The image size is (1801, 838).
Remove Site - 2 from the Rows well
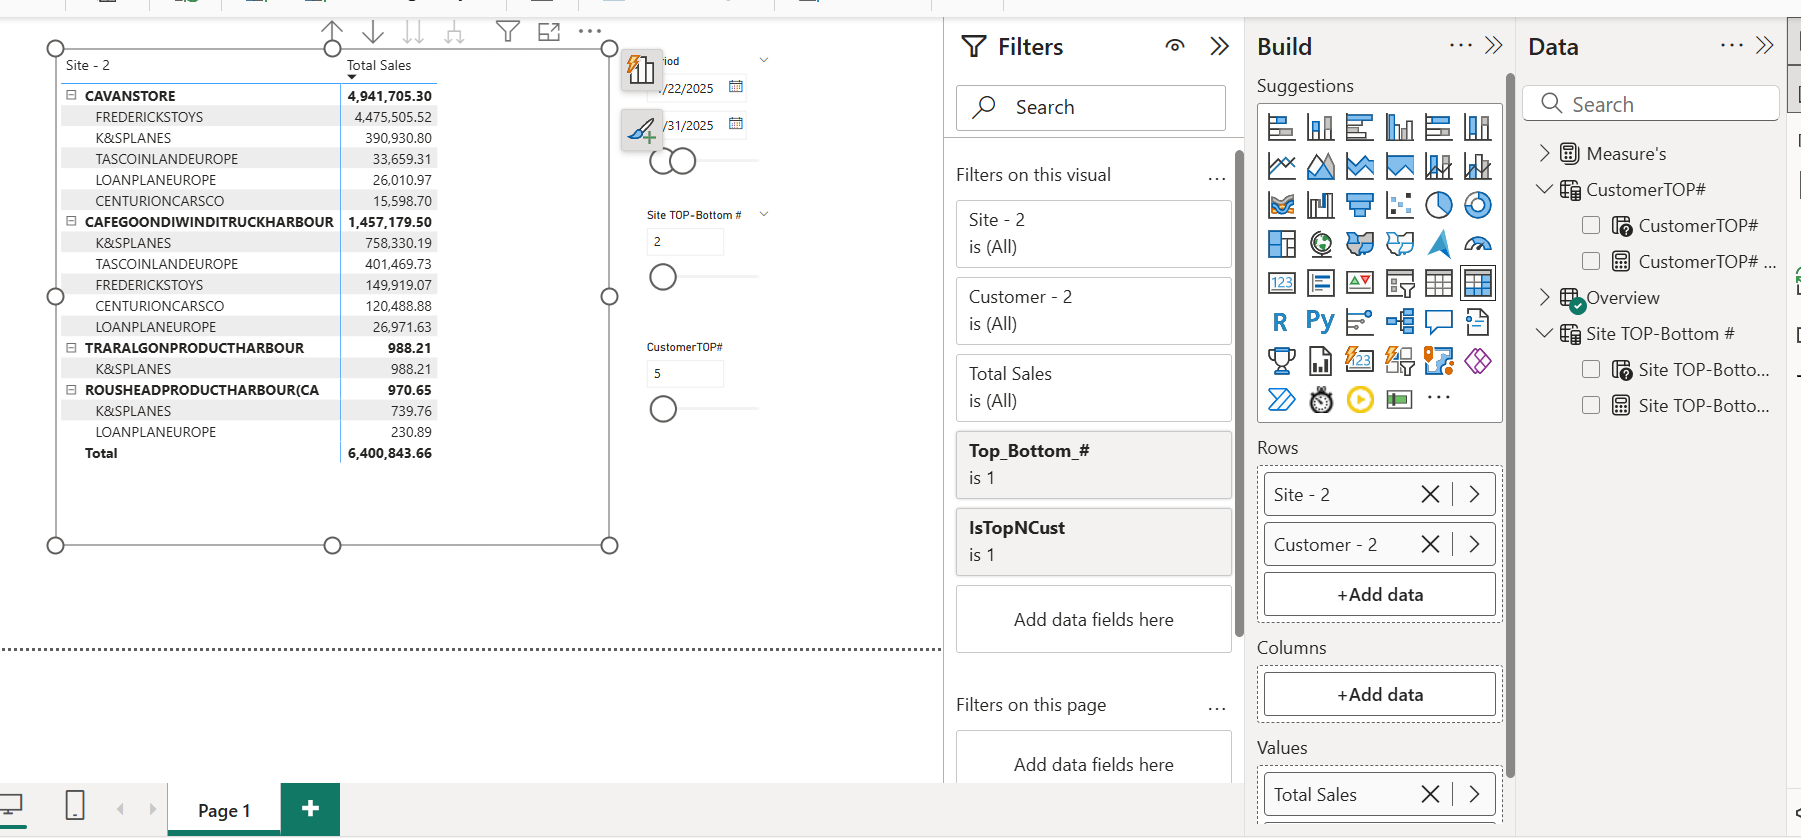pyautogui.click(x=1431, y=494)
